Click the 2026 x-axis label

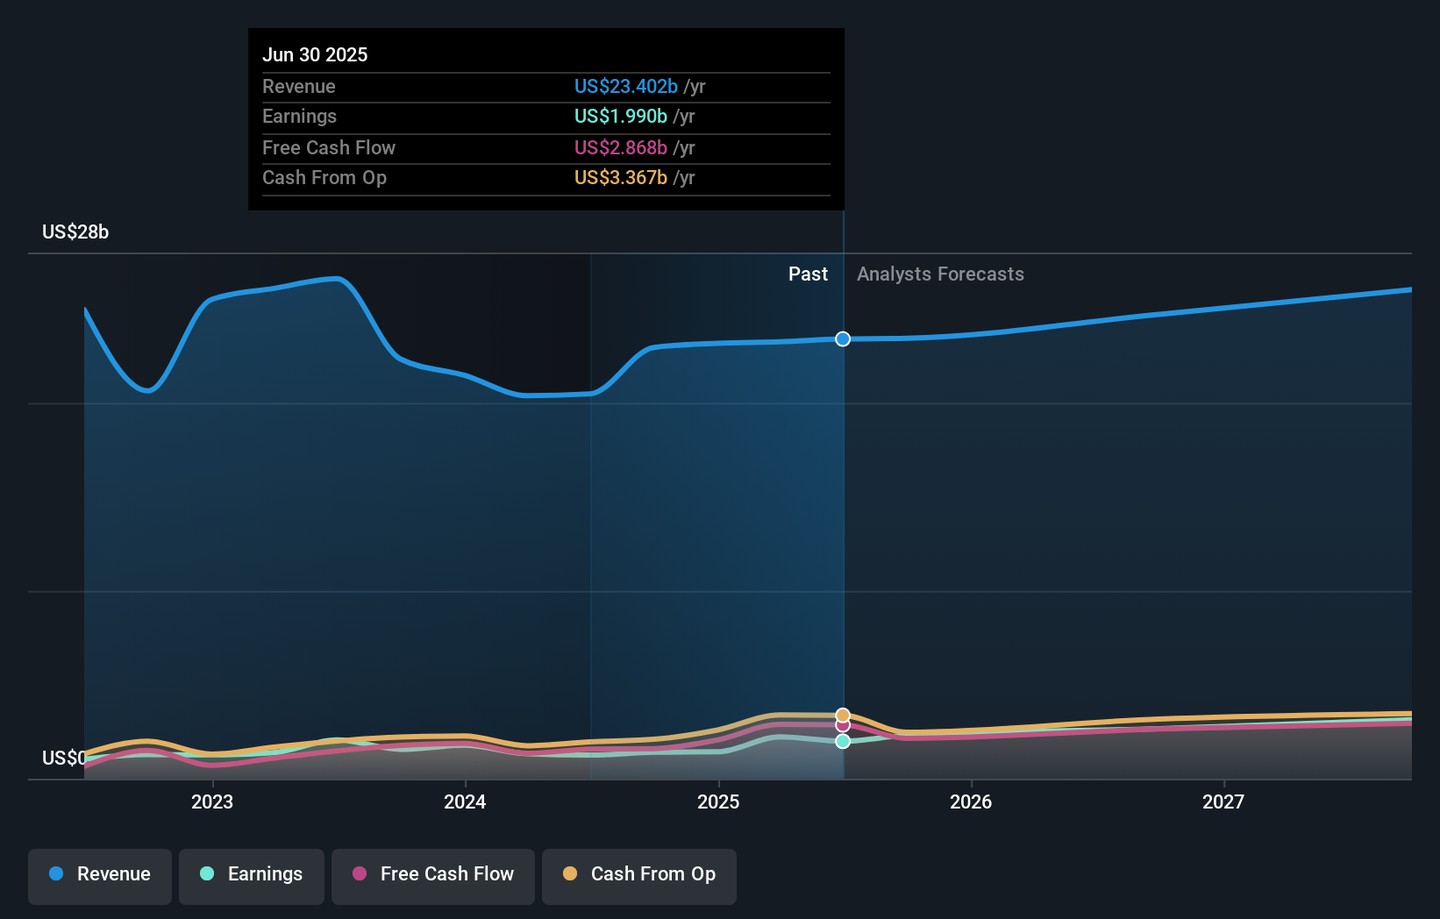[x=970, y=802]
